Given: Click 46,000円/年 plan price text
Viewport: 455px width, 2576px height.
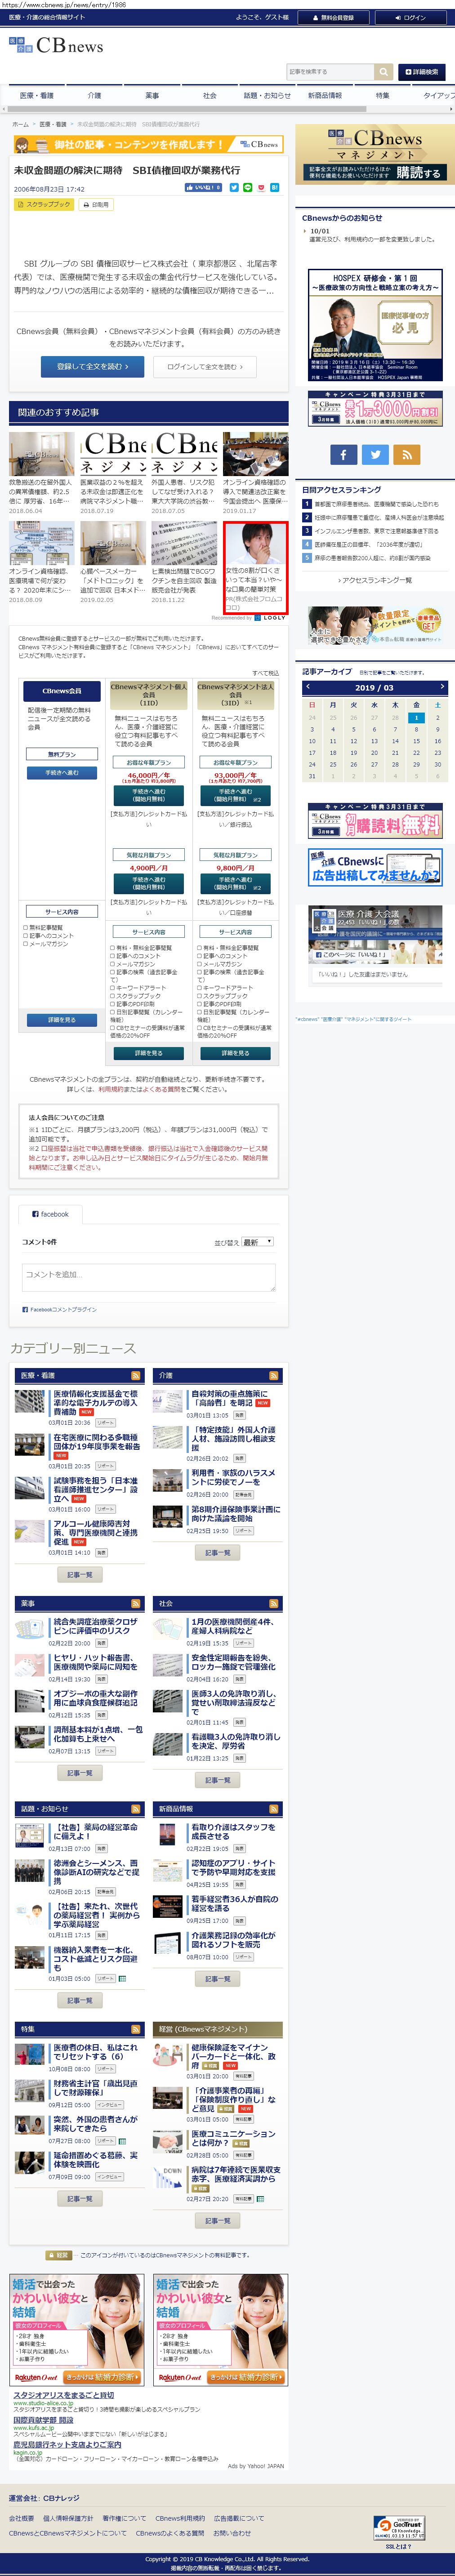Looking at the screenshot, I should tap(149, 776).
